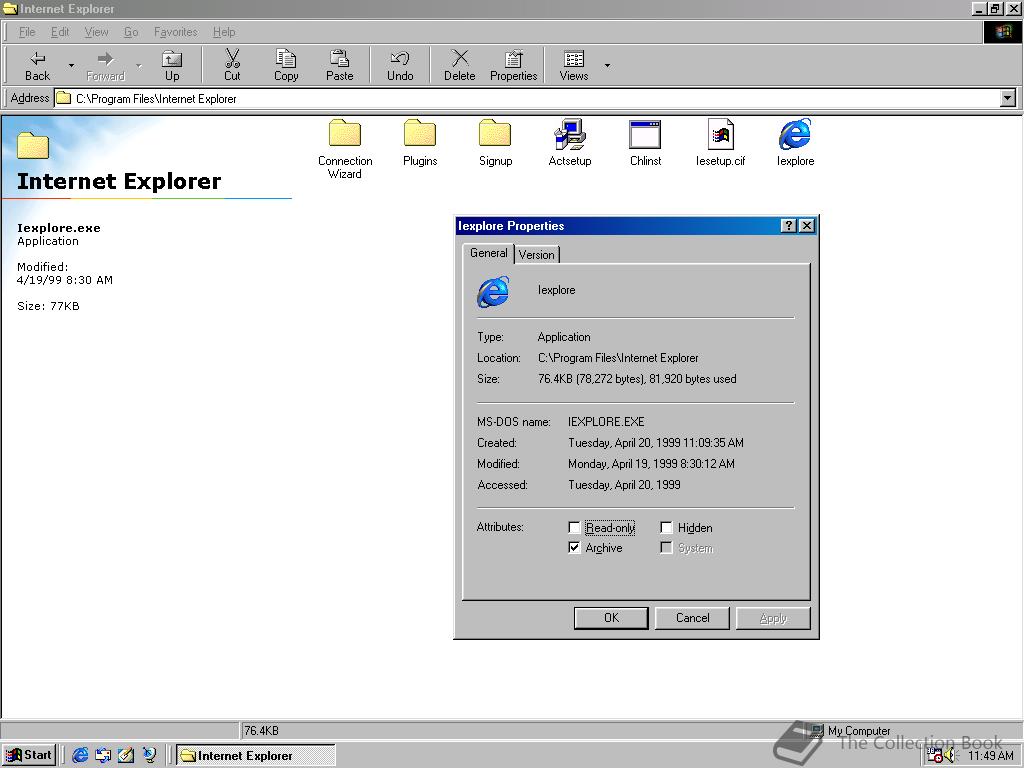Viewport: 1024px width, 768px height.
Task: Switch to the General tab
Action: coord(488,253)
